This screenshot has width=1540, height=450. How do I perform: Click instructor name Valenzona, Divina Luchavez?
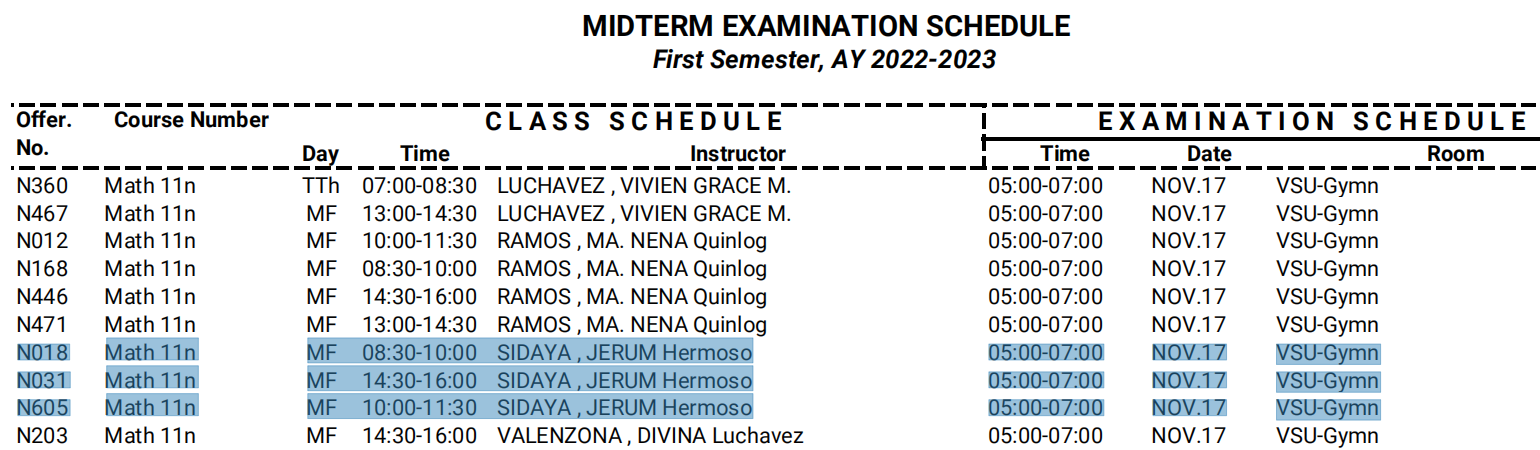tap(650, 436)
